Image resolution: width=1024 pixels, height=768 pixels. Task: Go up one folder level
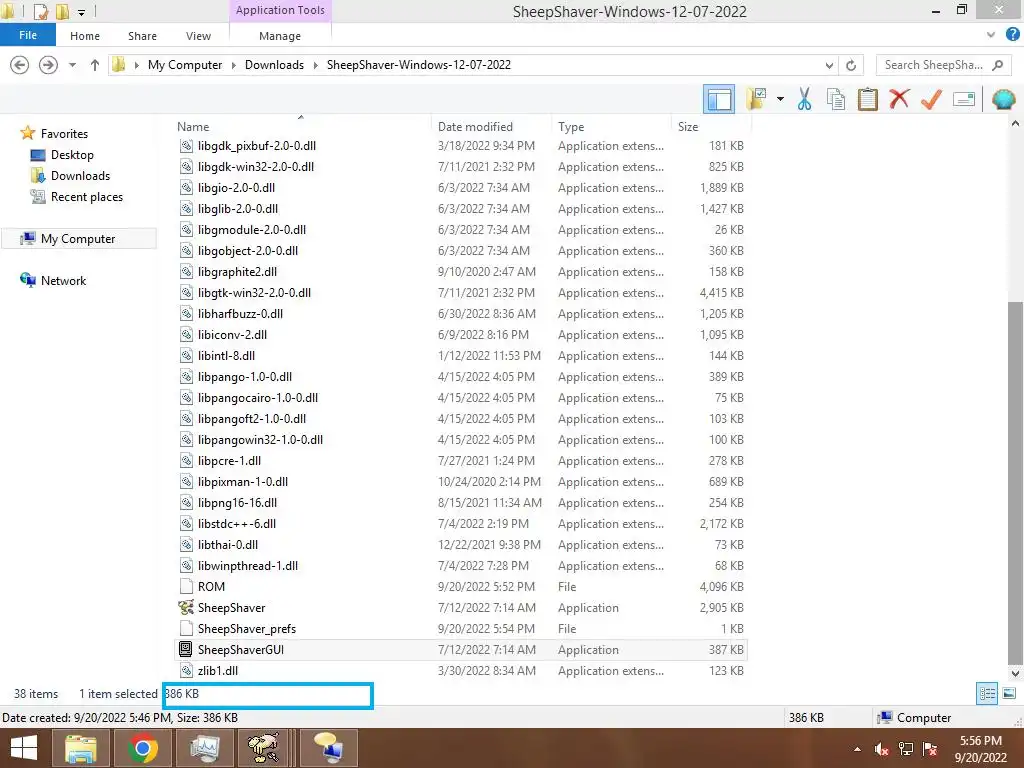point(95,65)
